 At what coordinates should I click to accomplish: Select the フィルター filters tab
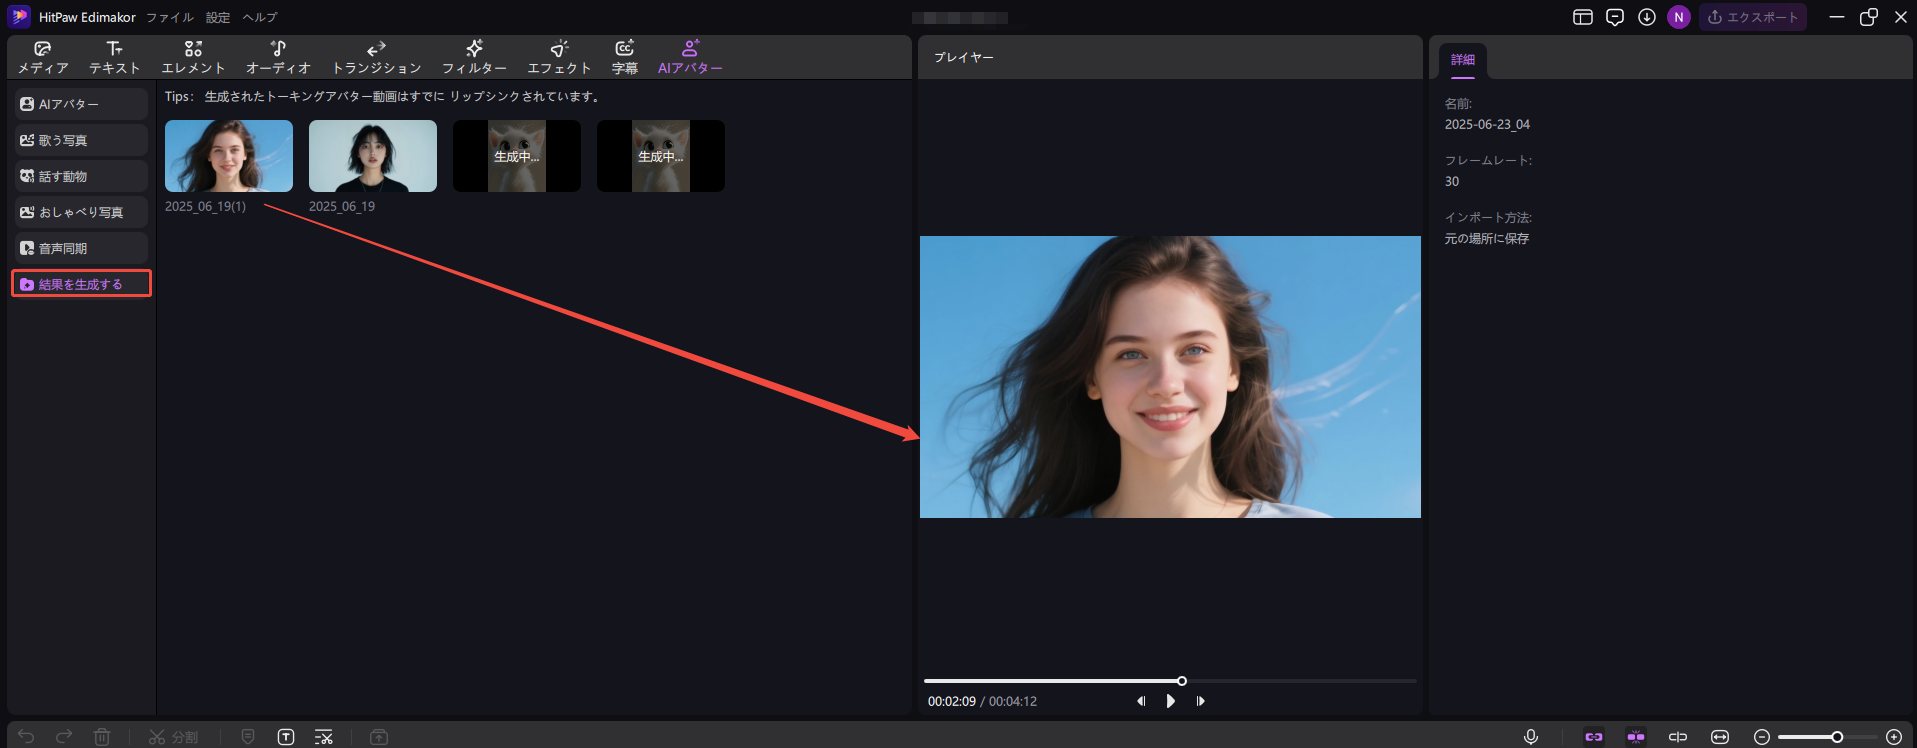click(x=474, y=58)
